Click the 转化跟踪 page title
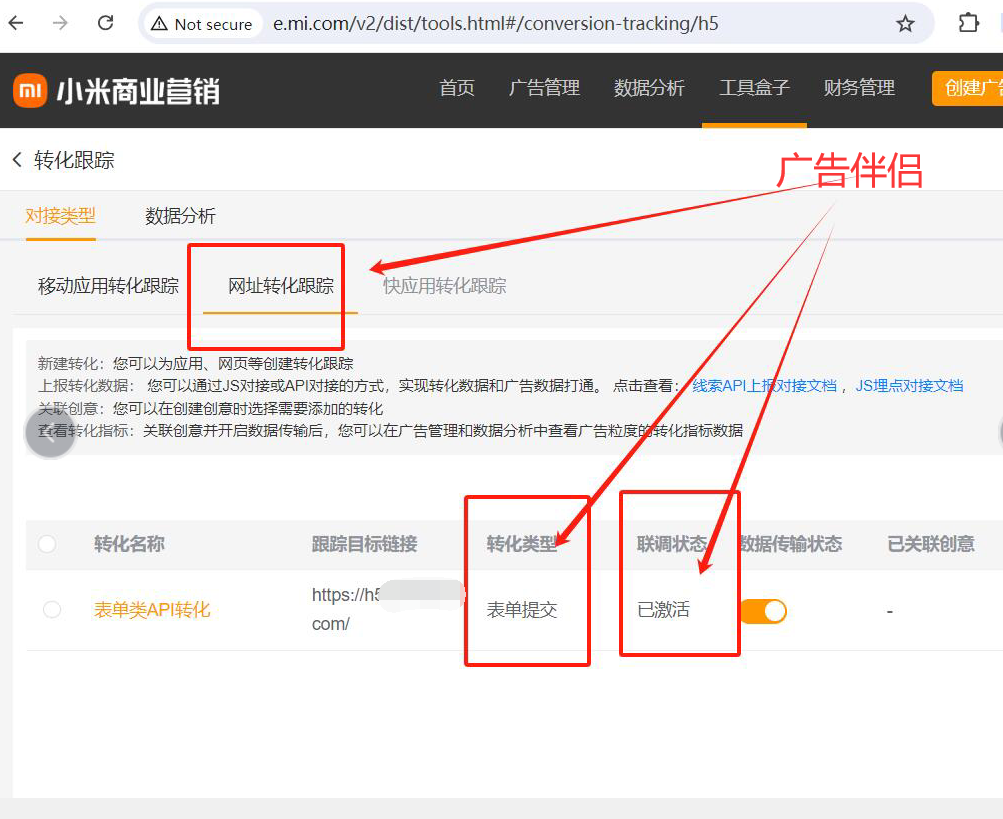Viewport: 1003px width, 819px height. pos(74,160)
